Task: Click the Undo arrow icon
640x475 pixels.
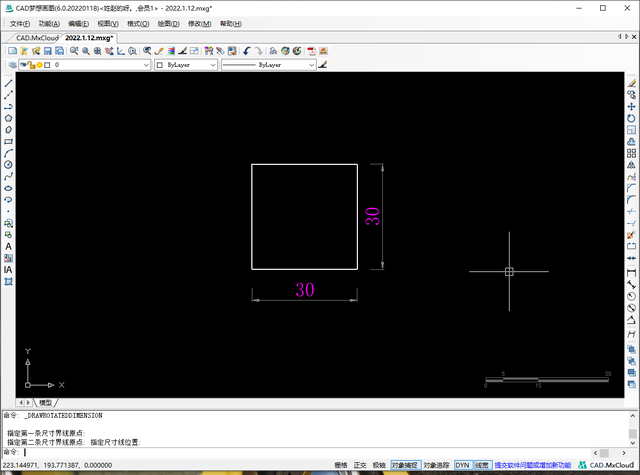Action: (x=245, y=50)
